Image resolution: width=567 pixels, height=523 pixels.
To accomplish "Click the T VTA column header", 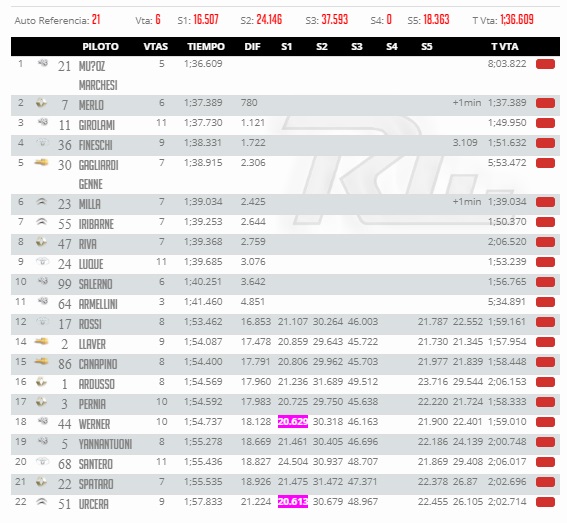I will pos(504,47).
